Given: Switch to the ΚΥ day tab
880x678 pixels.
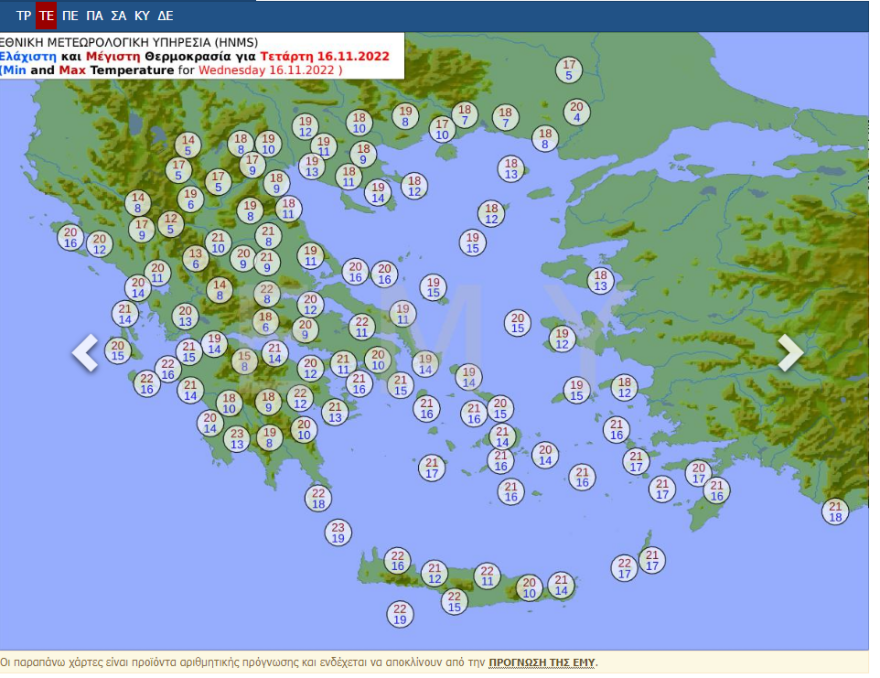Looking at the screenshot, I should coord(142,16).
